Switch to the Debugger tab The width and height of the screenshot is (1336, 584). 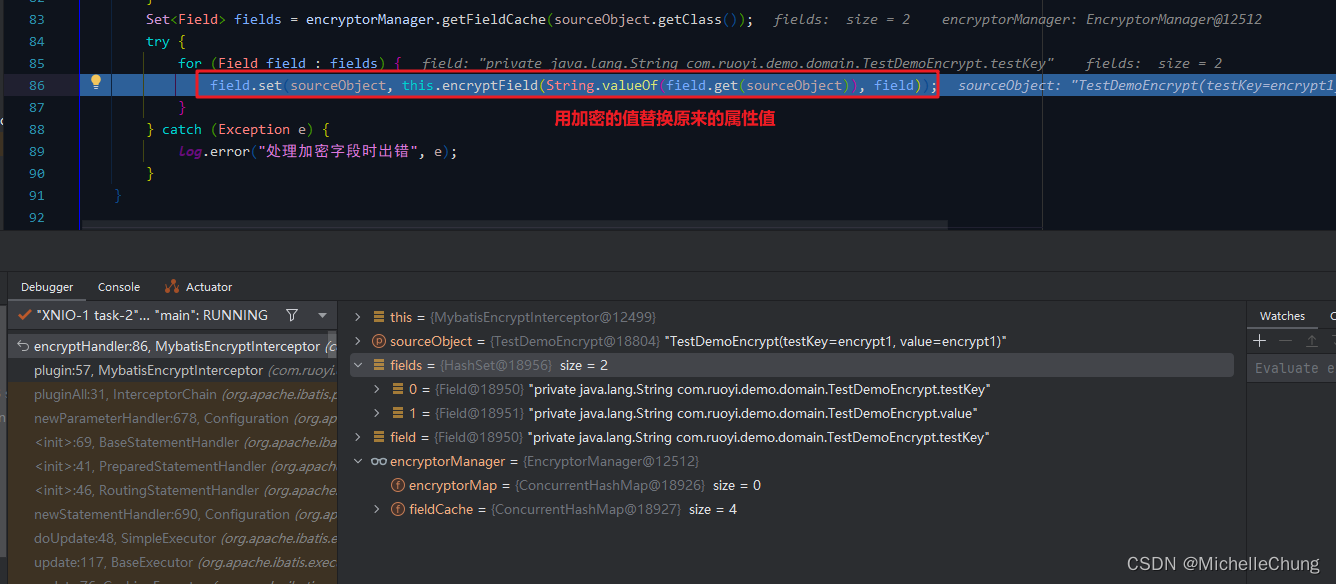pyautogui.click(x=47, y=287)
